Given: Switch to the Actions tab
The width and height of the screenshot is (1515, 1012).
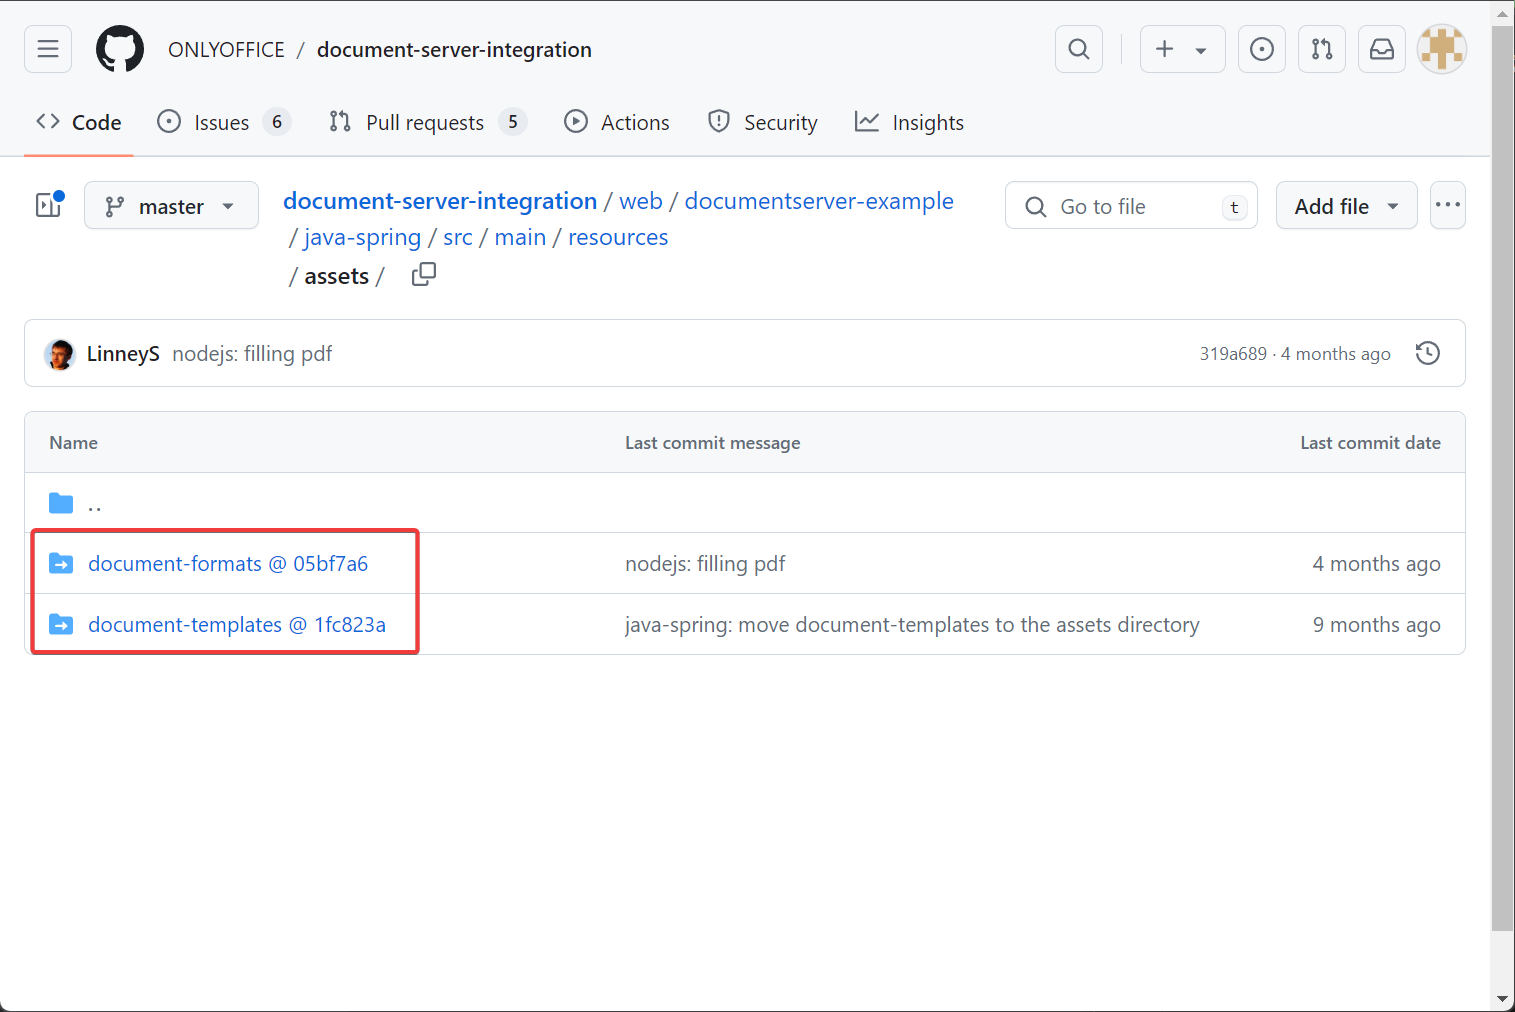Looking at the screenshot, I should click(x=617, y=122).
